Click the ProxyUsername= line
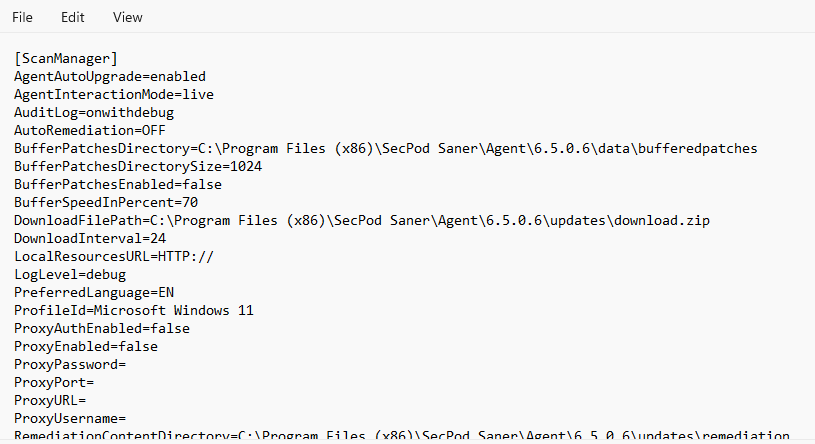 (70, 418)
